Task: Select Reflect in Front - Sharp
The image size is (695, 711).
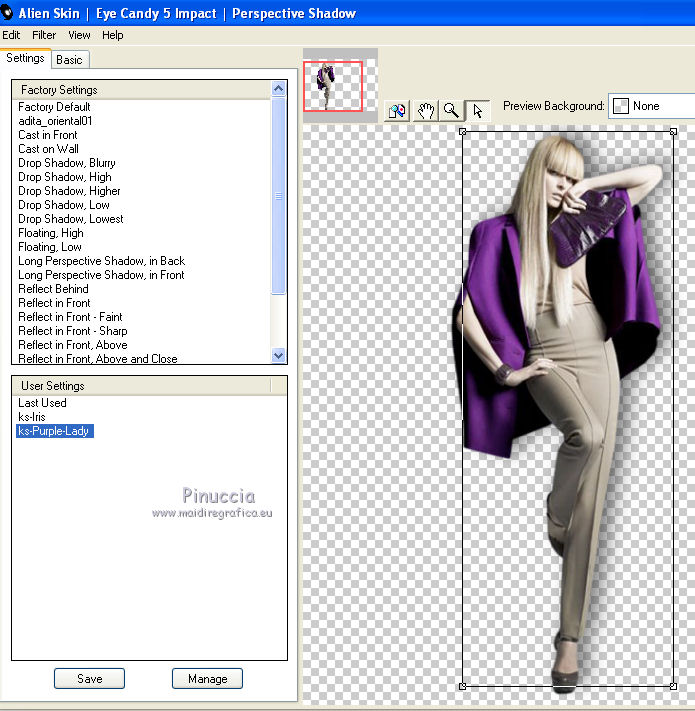Action: 73,331
